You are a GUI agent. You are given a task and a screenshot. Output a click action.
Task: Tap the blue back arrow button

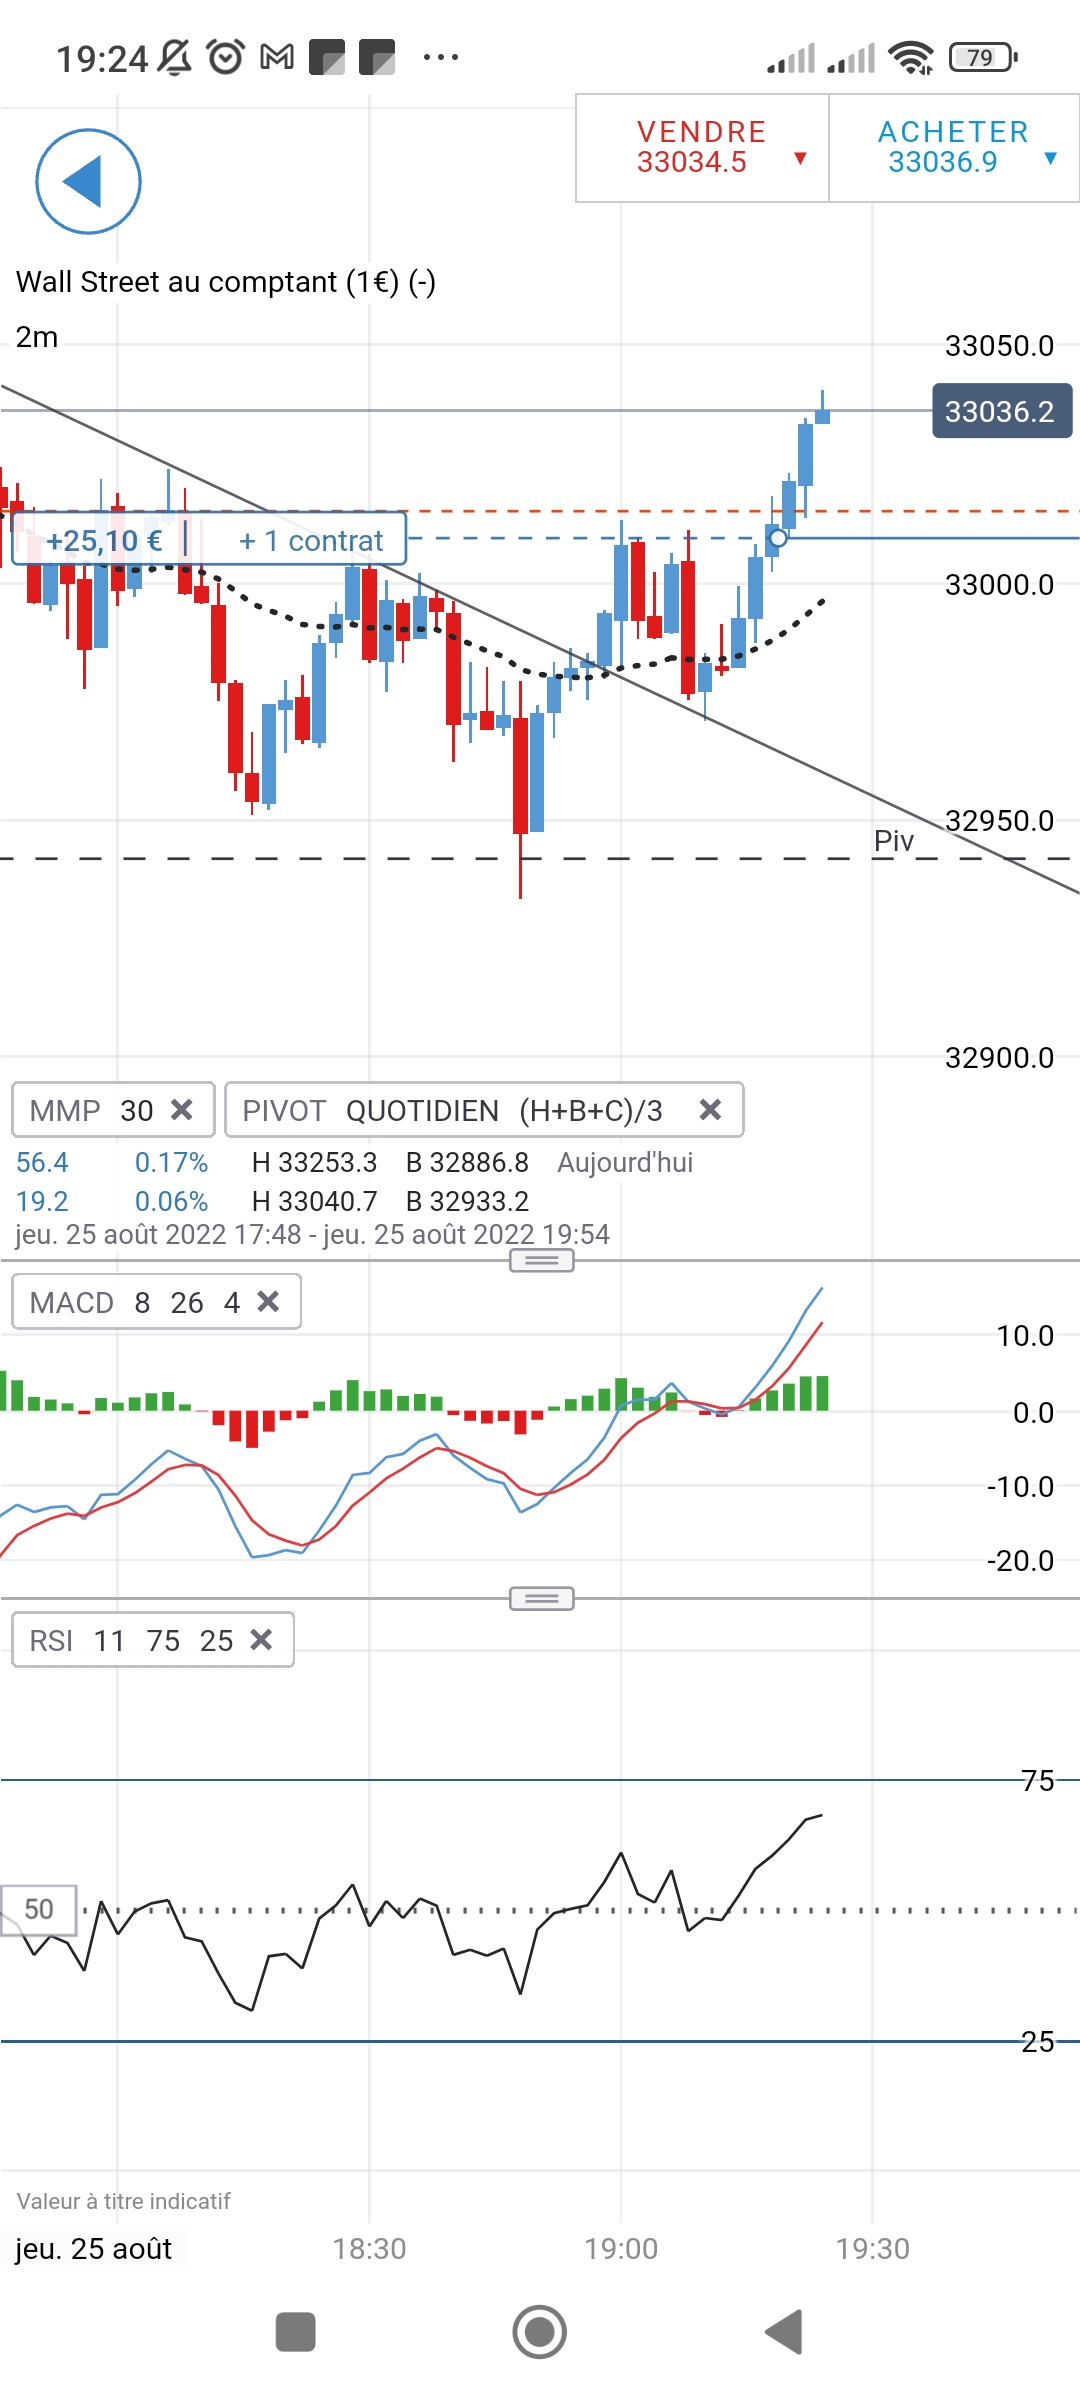88,181
